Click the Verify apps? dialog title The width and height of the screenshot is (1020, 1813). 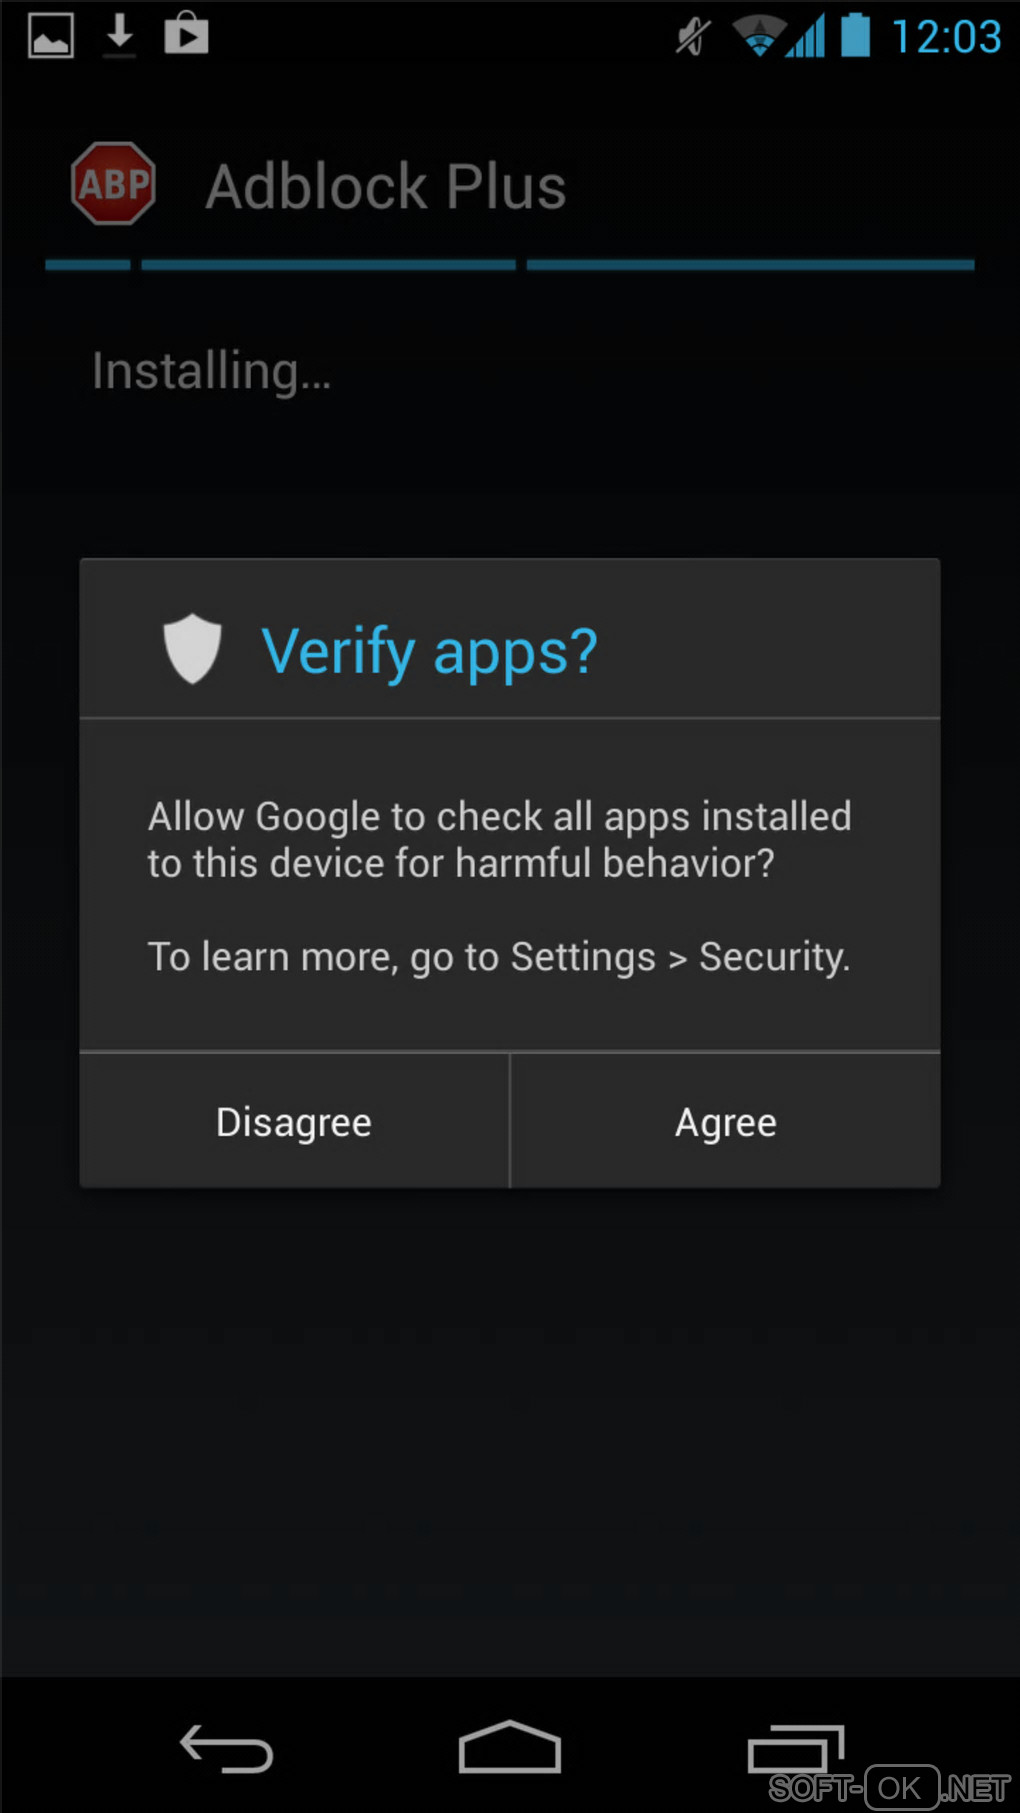430,651
